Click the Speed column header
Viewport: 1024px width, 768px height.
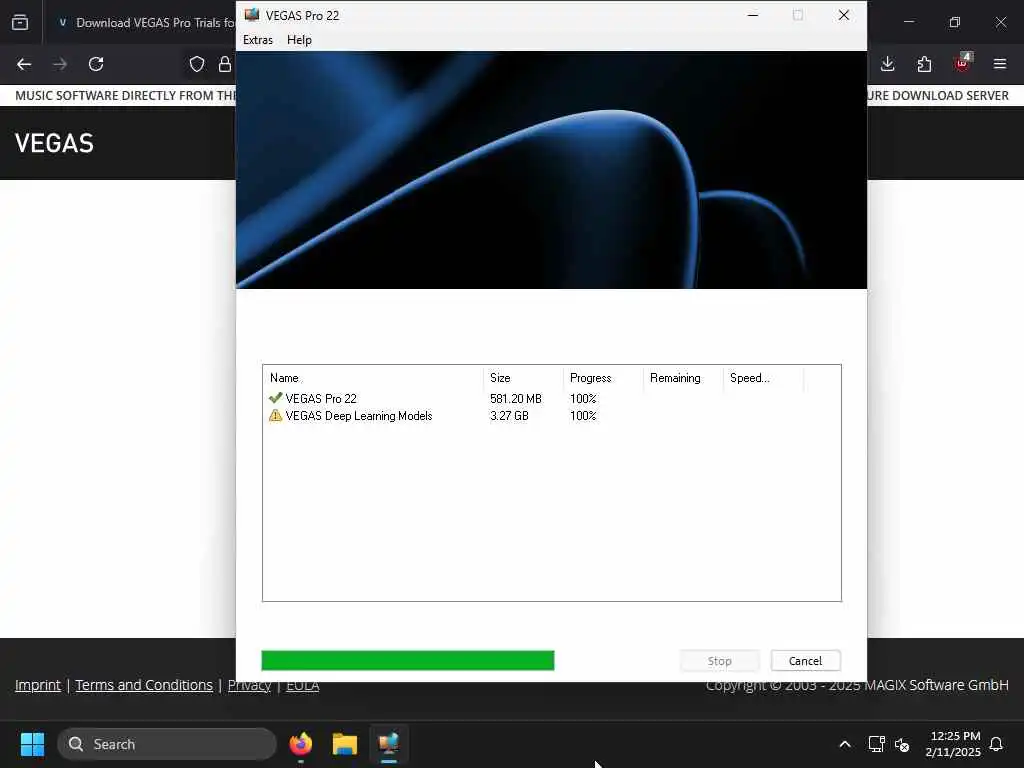click(763, 378)
